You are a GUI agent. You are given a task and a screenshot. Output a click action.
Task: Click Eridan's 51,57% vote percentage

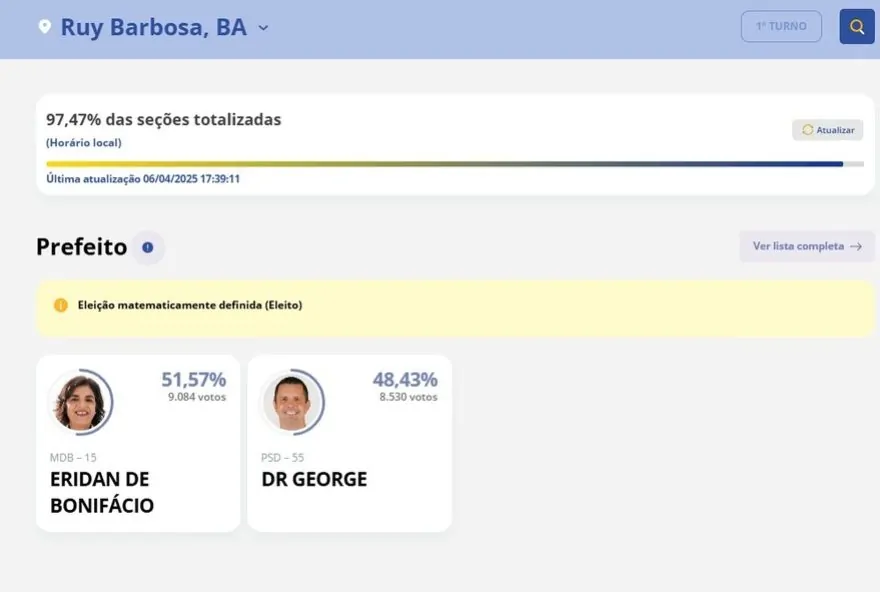194,380
